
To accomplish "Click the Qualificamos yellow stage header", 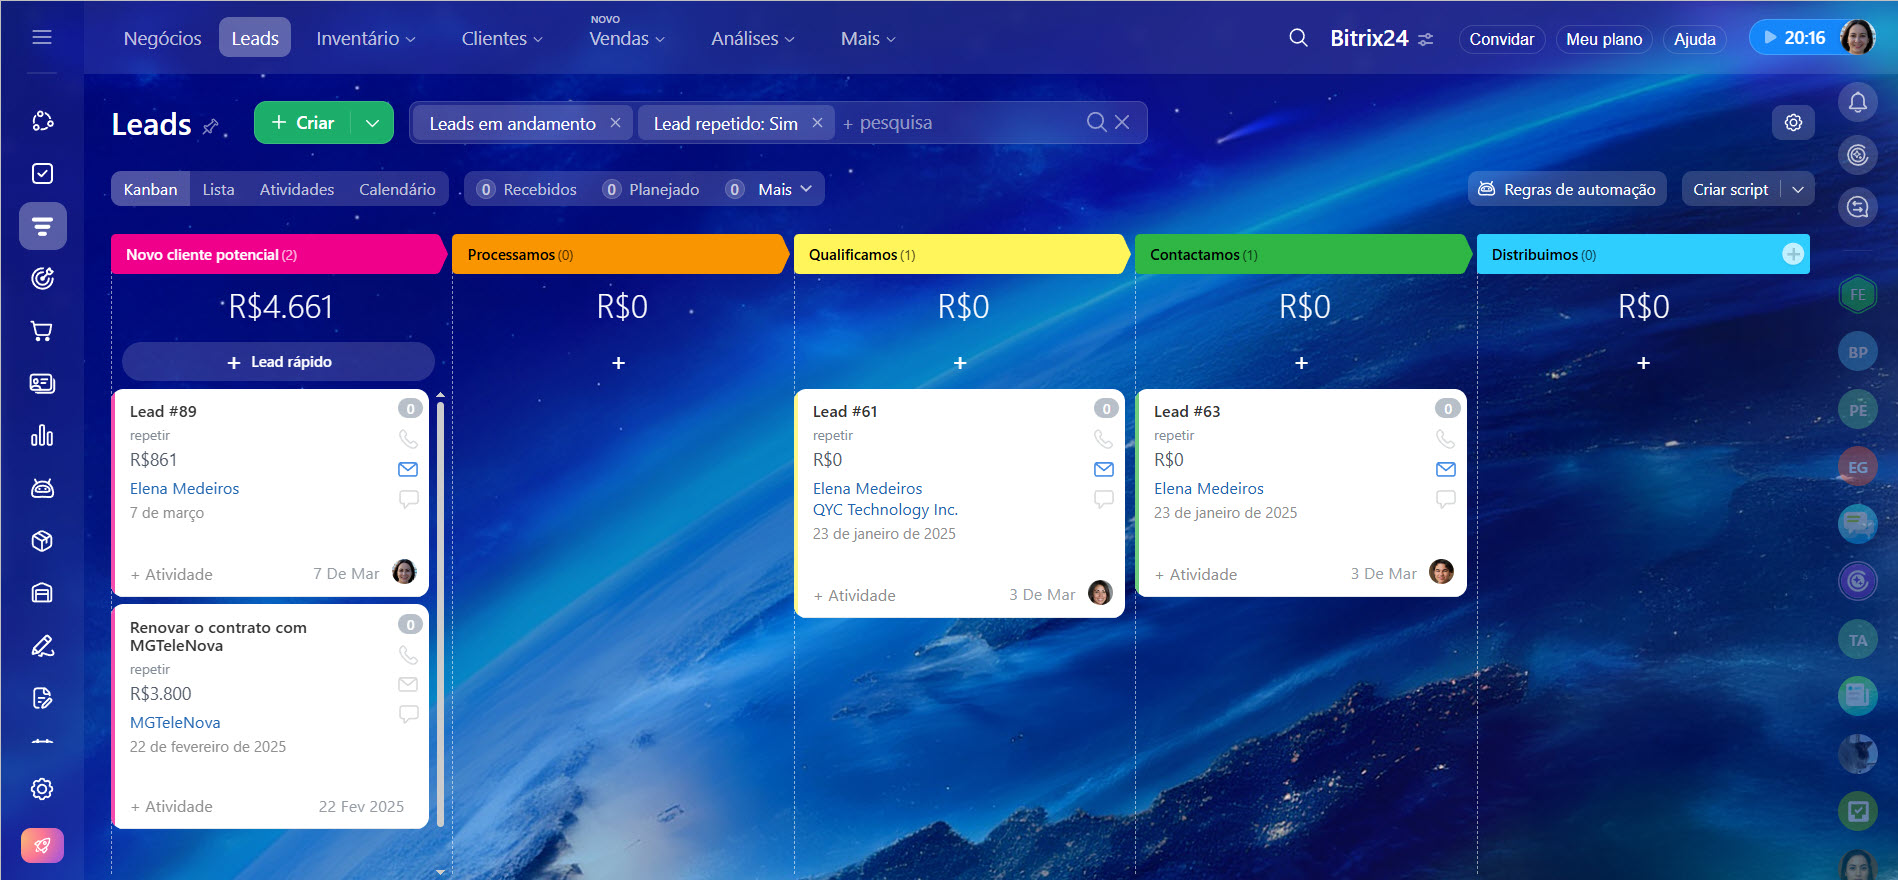I will [x=960, y=254].
